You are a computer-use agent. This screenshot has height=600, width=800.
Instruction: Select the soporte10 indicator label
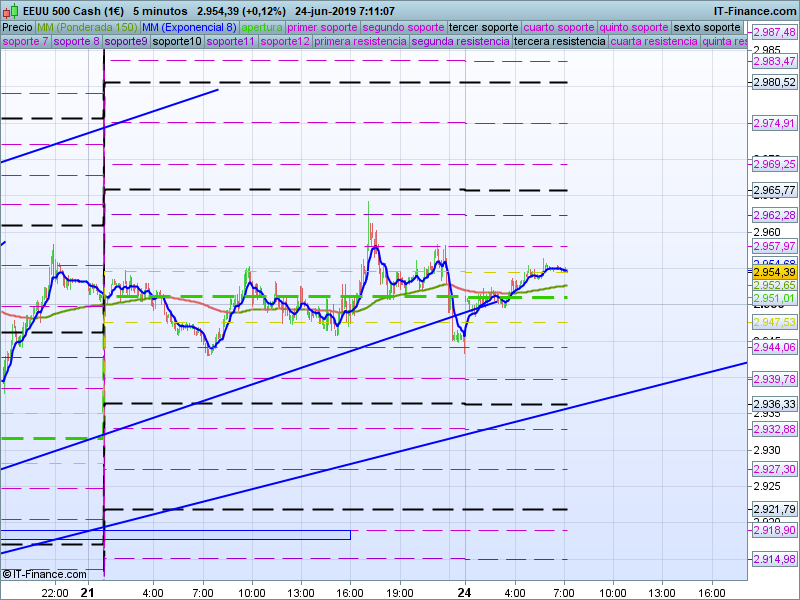tap(177, 42)
